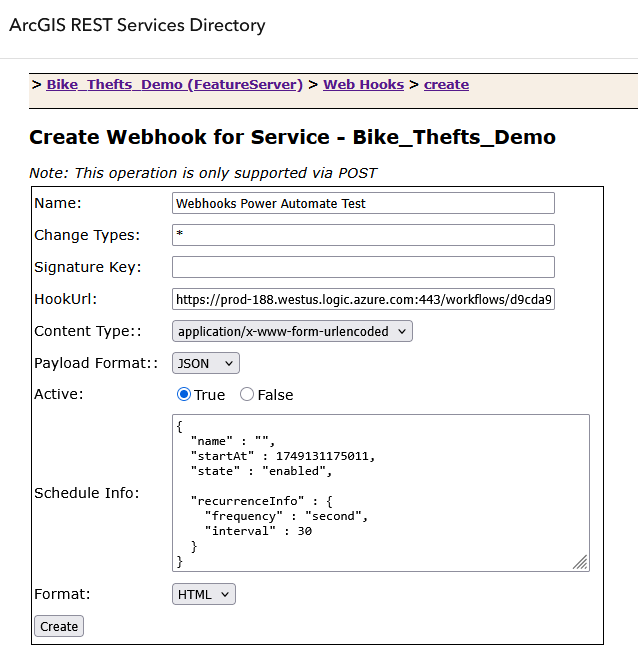Viewport: 638px width, 666px height.
Task: Click the create breadcrumb link
Action: [x=446, y=85]
